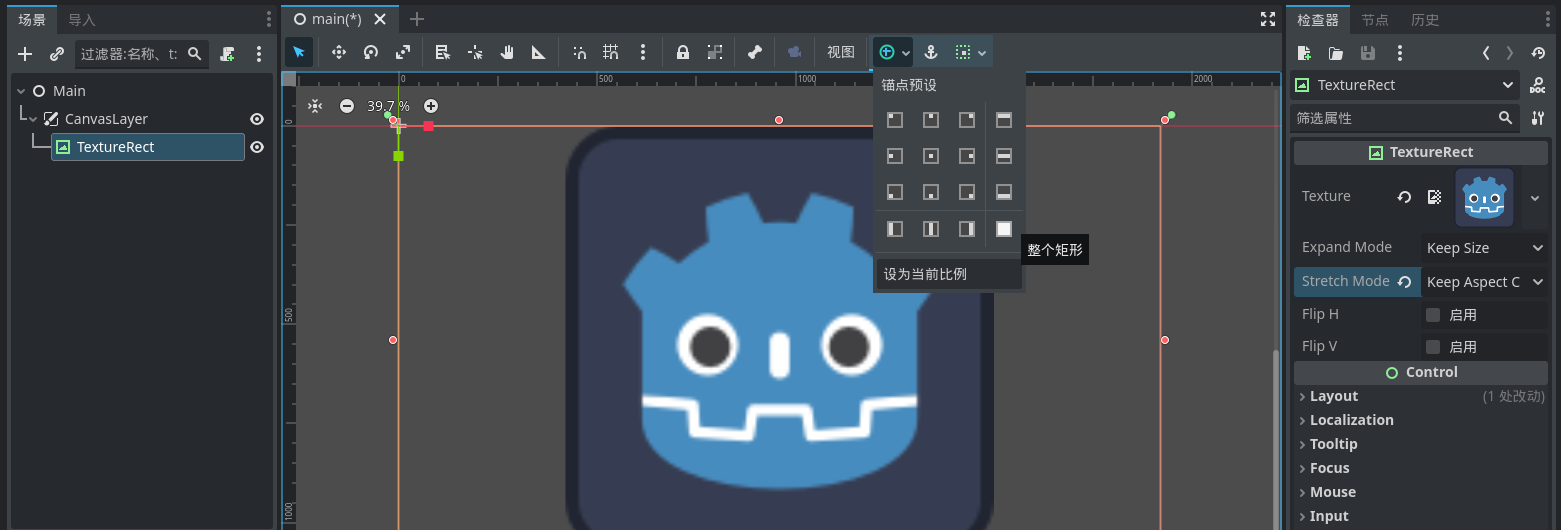Image resolution: width=1561 pixels, height=530 pixels.
Task: Open documentation with the DOC icon
Action: tap(1537, 85)
